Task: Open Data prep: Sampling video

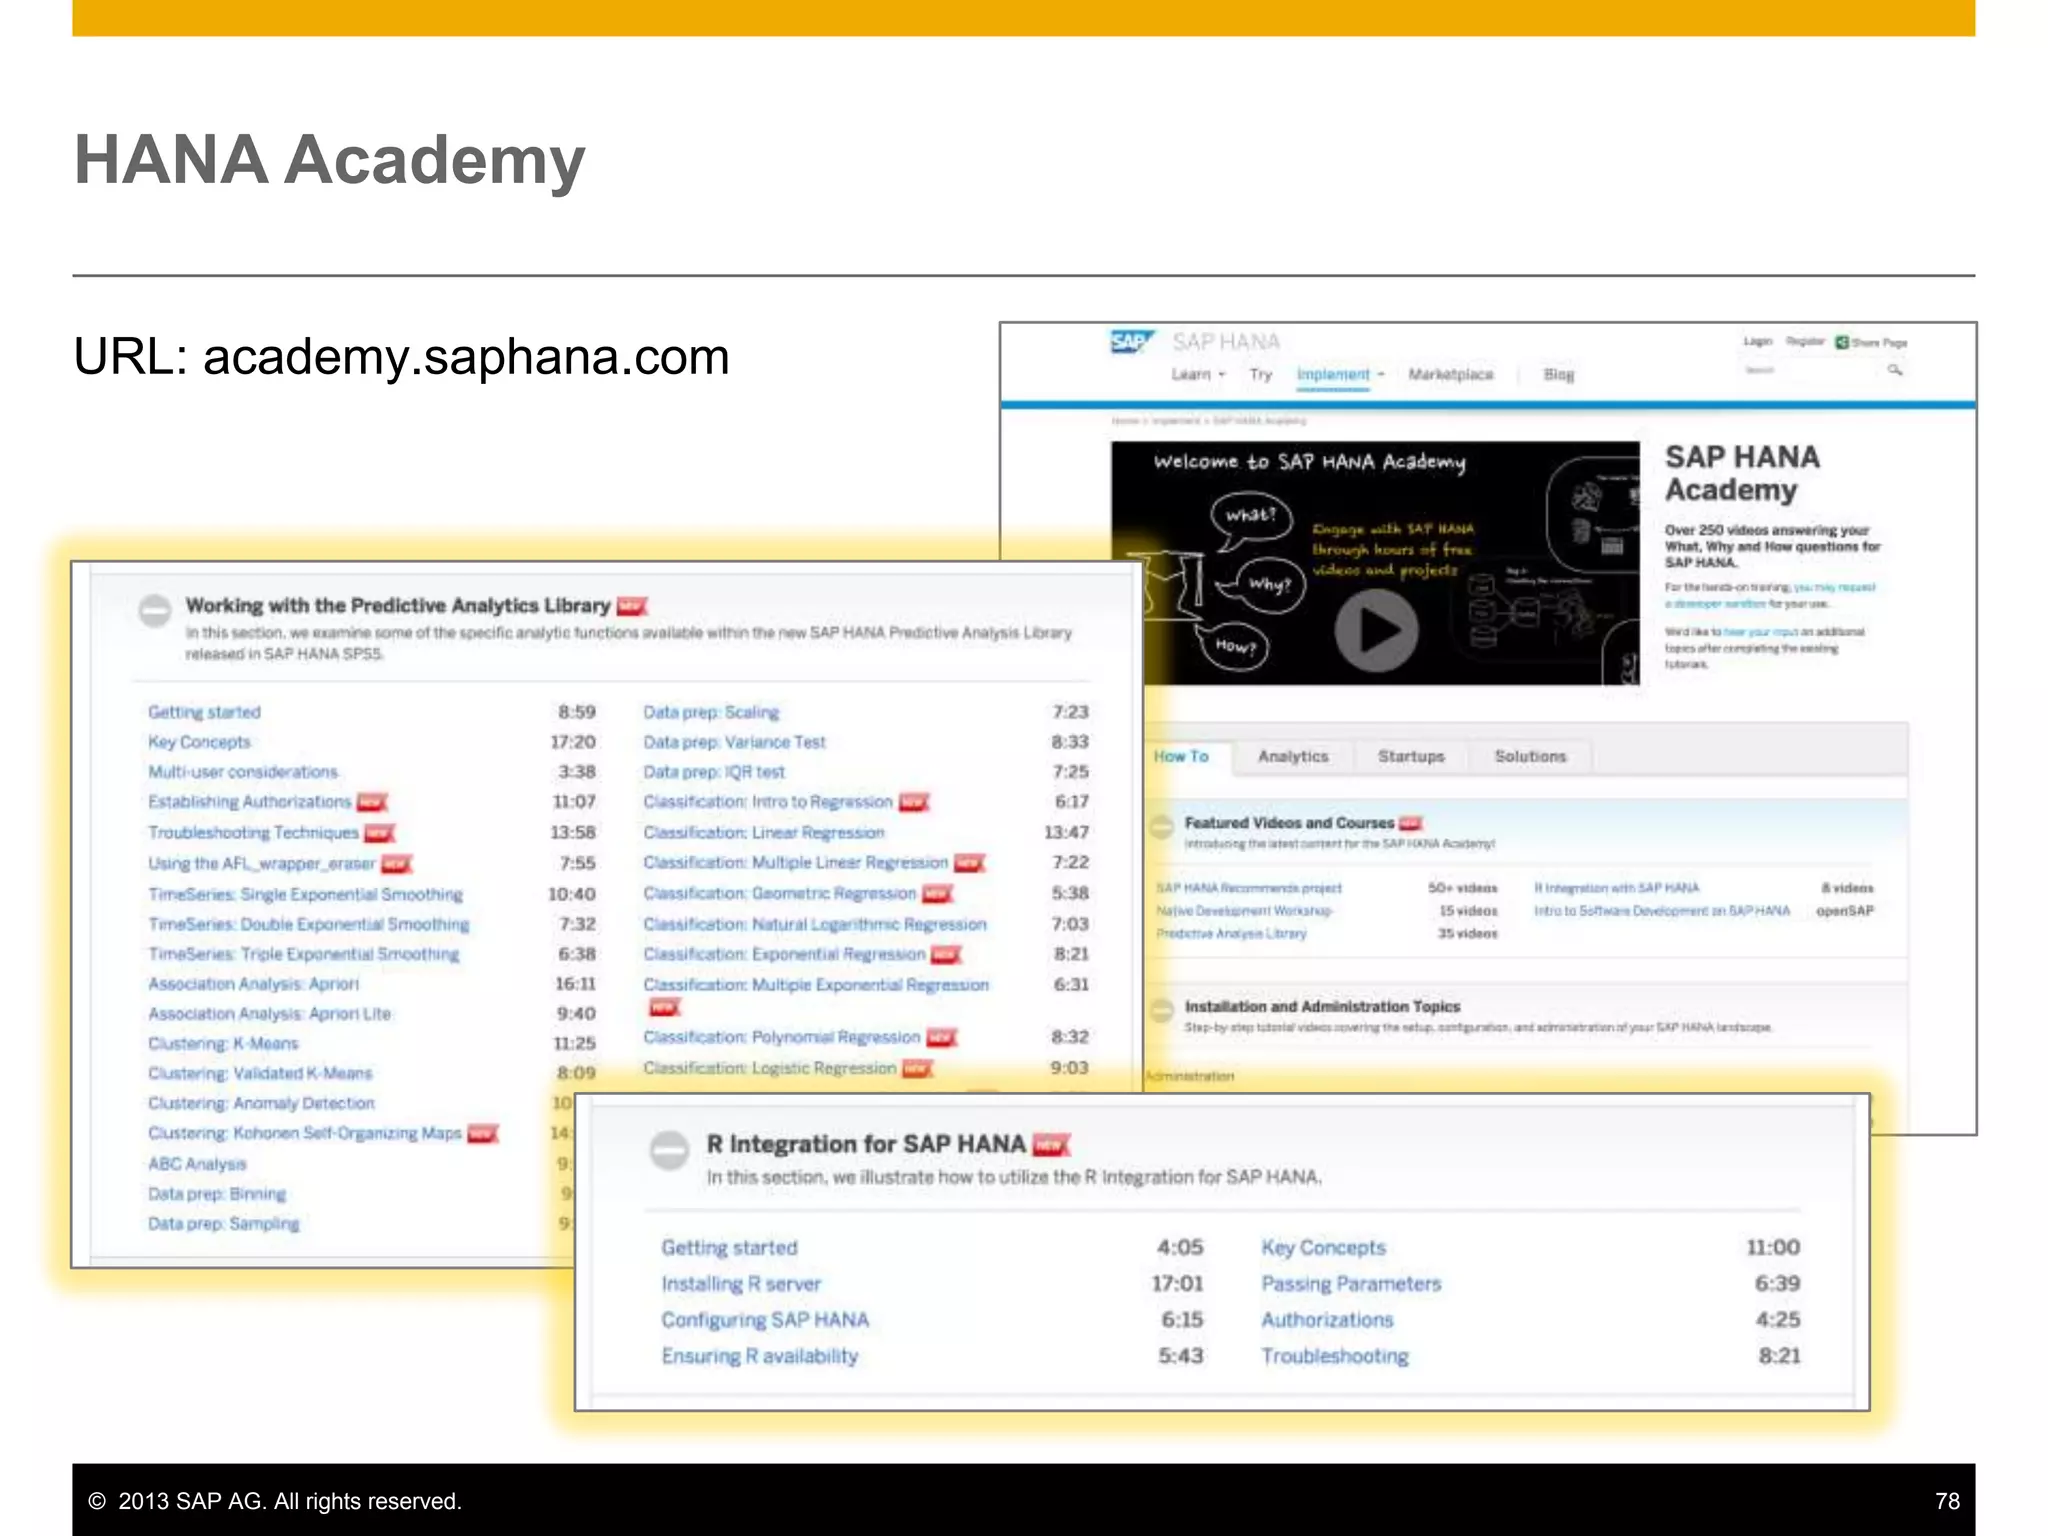Action: pyautogui.click(x=223, y=1224)
